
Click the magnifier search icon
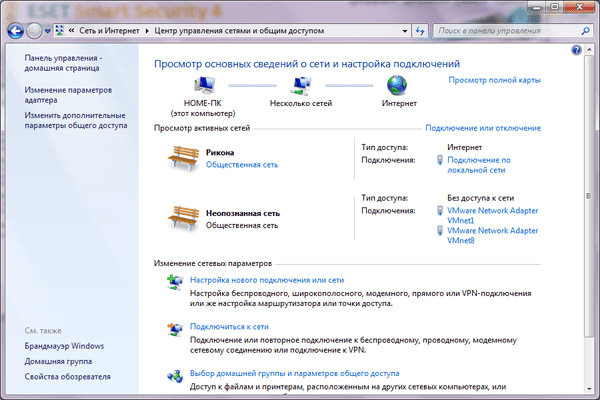585,31
